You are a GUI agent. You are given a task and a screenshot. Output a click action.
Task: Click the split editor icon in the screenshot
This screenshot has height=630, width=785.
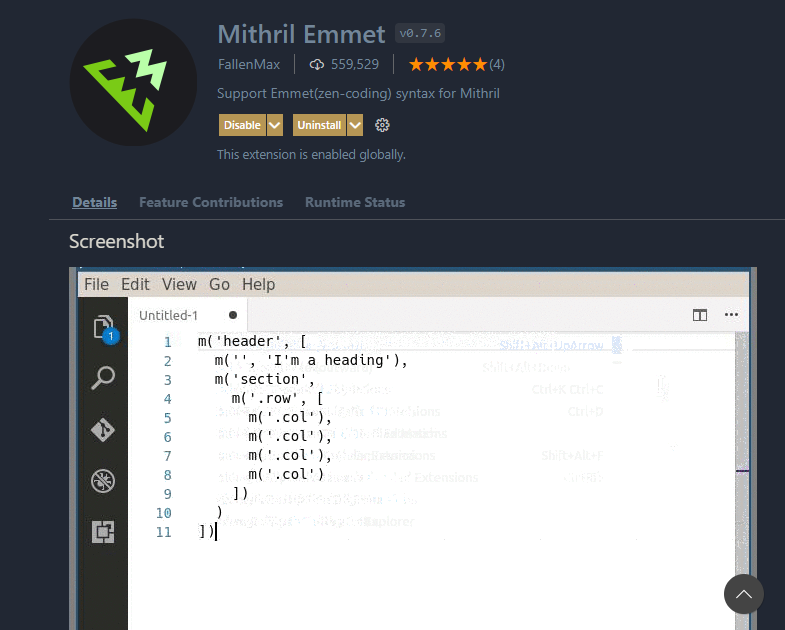tap(700, 315)
